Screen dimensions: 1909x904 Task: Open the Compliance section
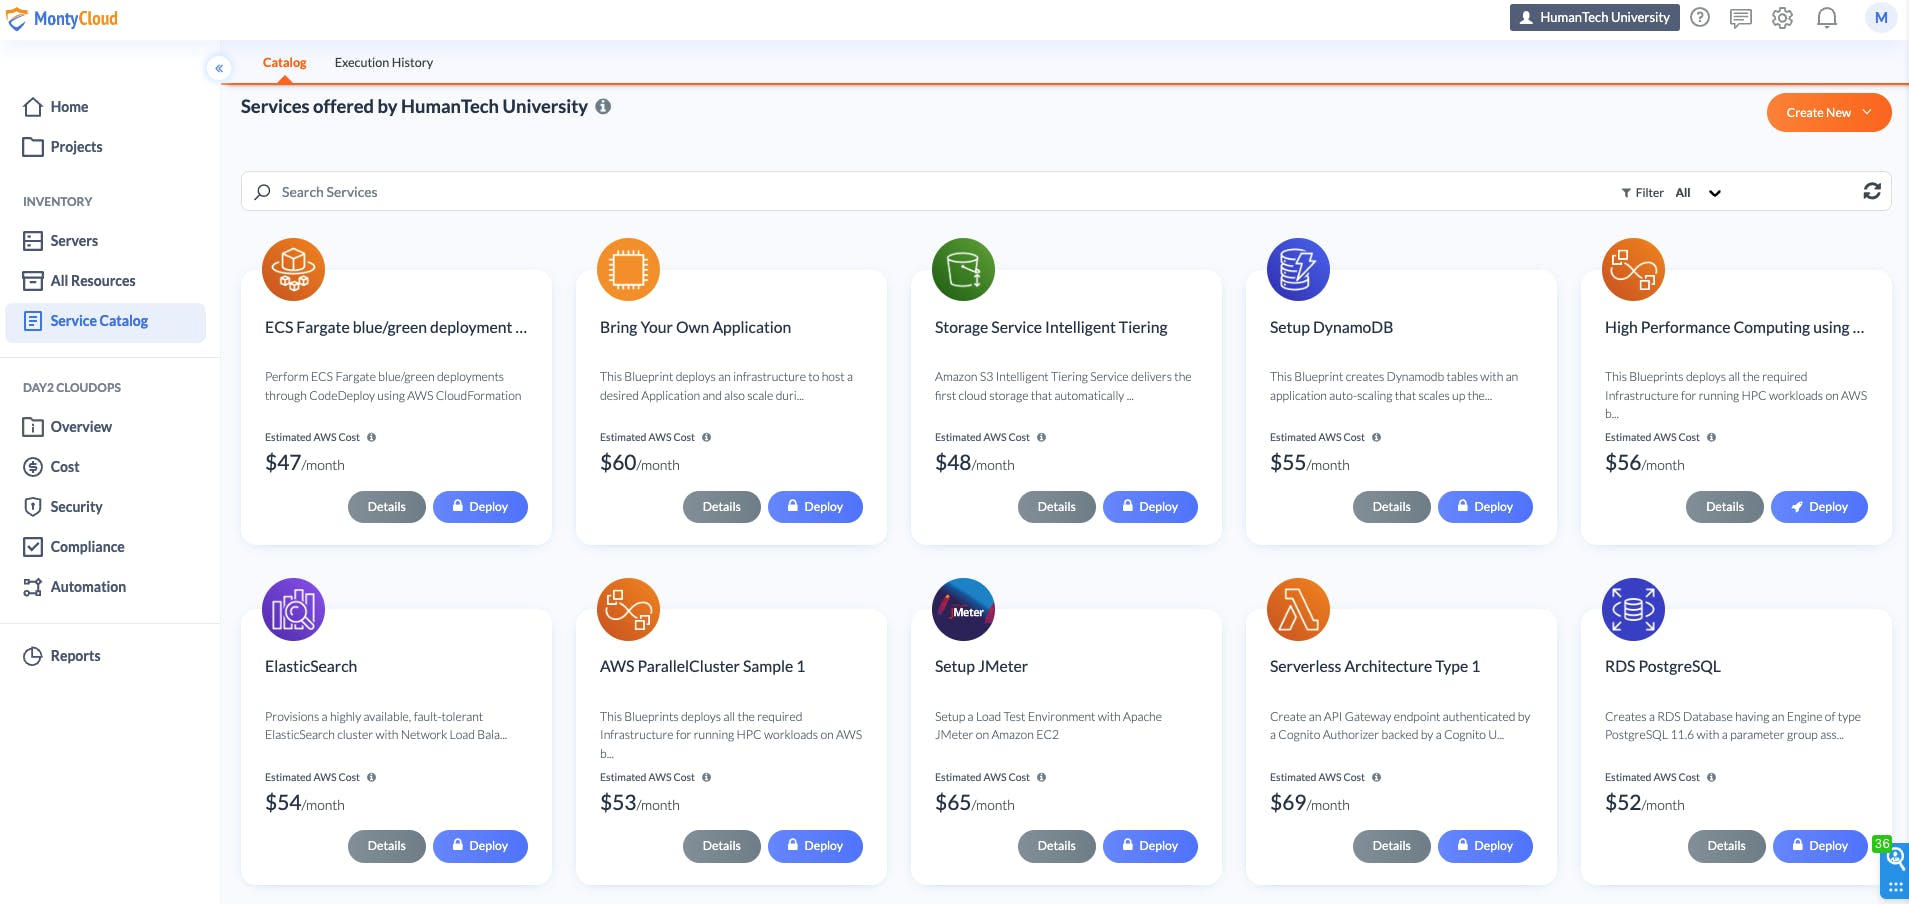(x=87, y=546)
